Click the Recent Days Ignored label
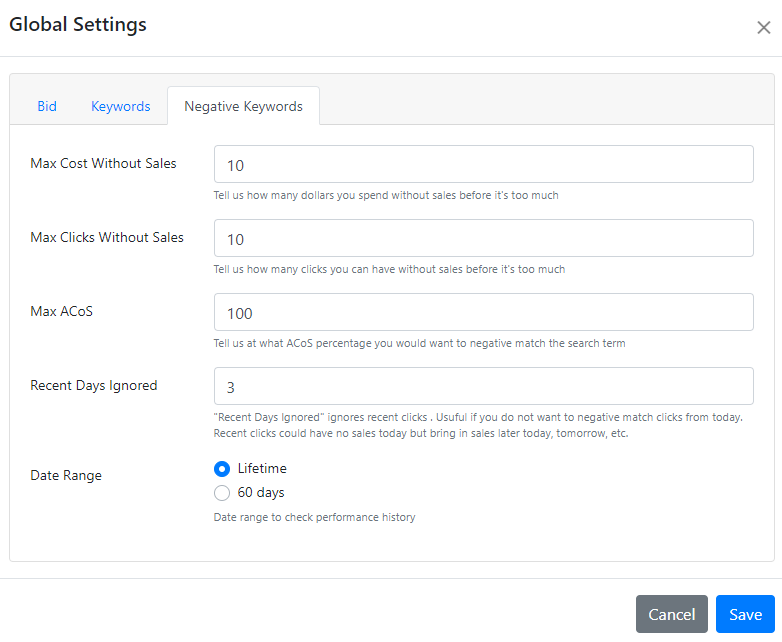The height and width of the screenshot is (642, 782). click(94, 385)
